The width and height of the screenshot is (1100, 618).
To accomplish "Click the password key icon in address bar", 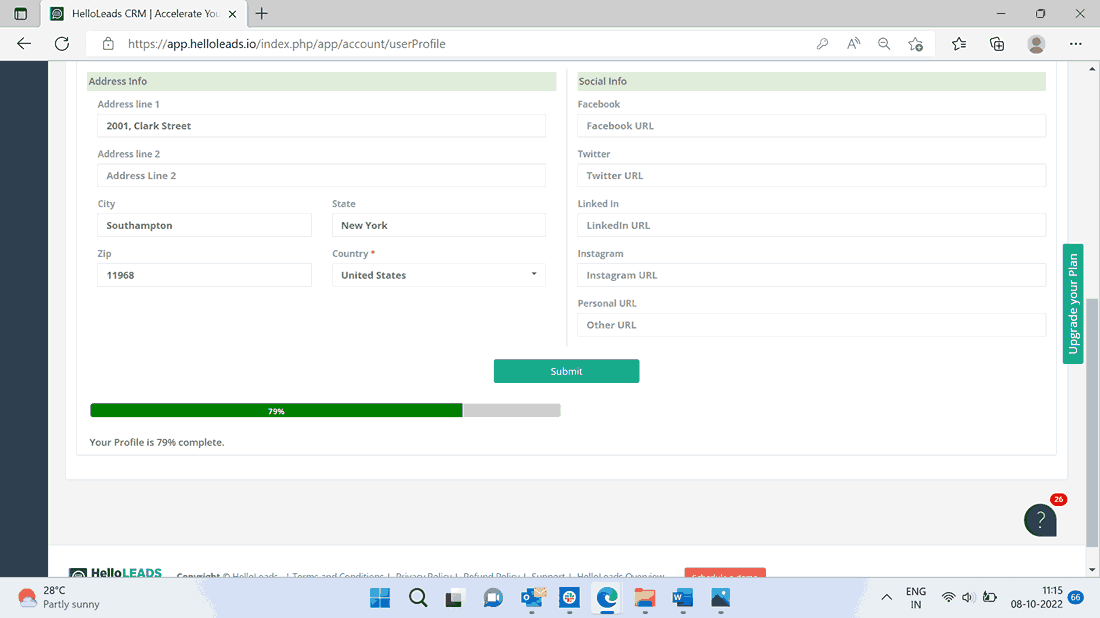I will pyautogui.click(x=822, y=44).
